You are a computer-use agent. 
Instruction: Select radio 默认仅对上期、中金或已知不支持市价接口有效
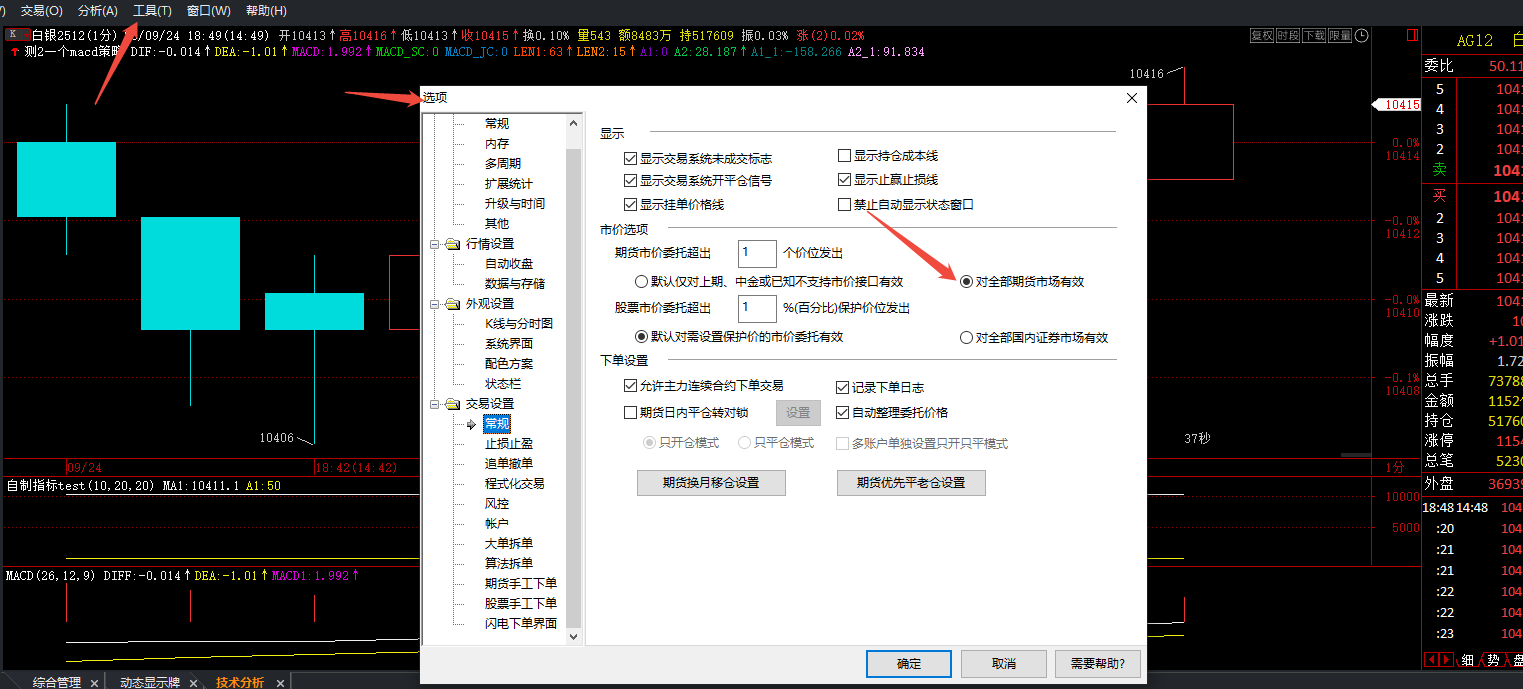[x=642, y=282]
